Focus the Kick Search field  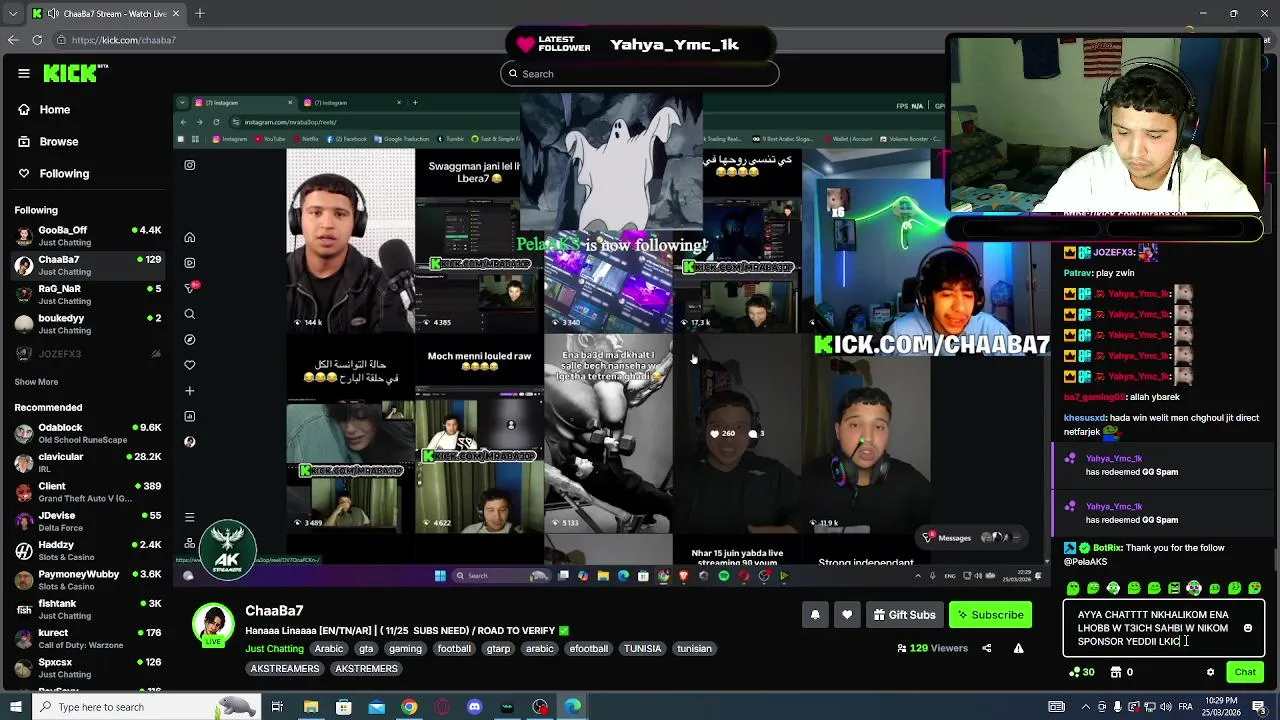(640, 73)
